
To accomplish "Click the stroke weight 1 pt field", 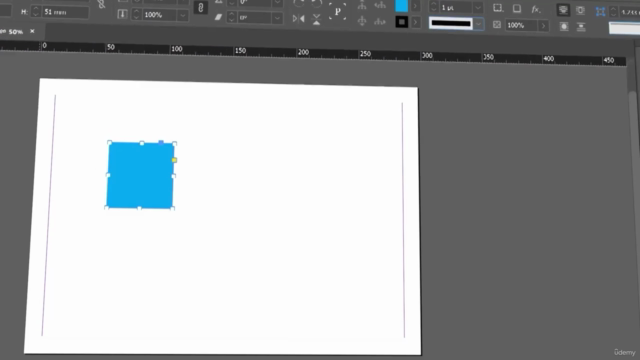I will [x=456, y=7].
